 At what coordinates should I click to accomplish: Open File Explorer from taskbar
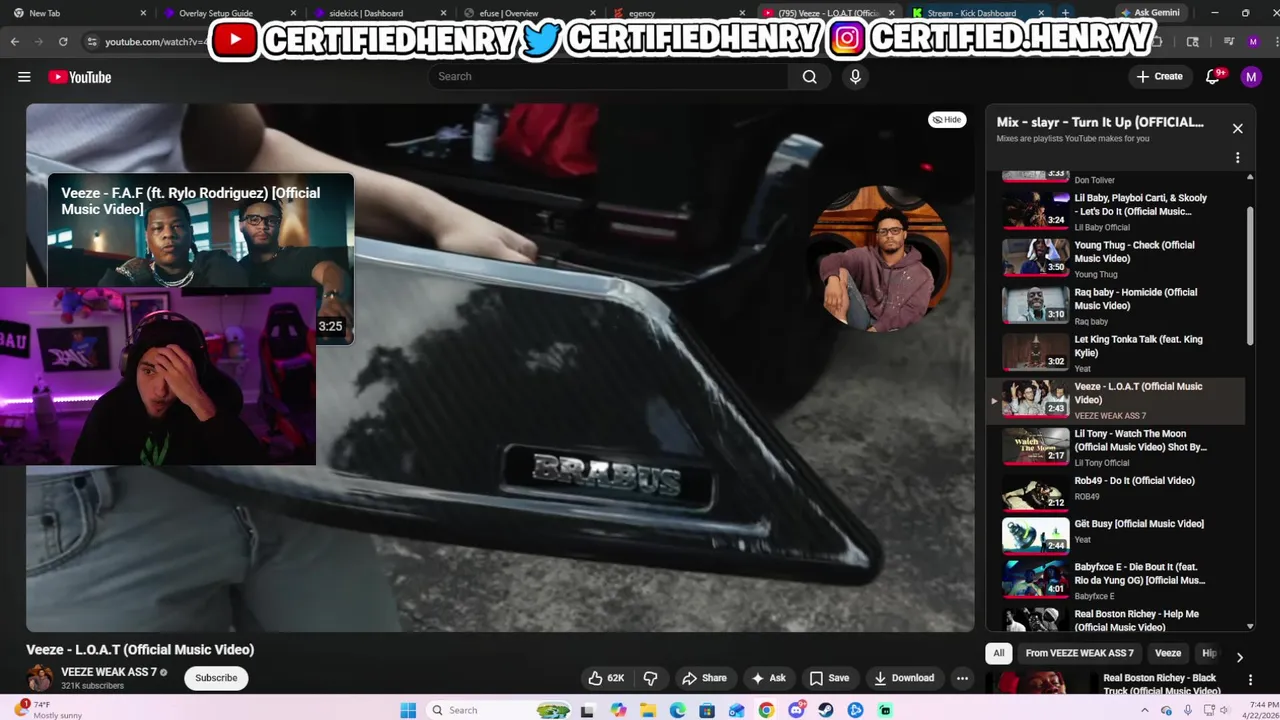pyautogui.click(x=648, y=710)
